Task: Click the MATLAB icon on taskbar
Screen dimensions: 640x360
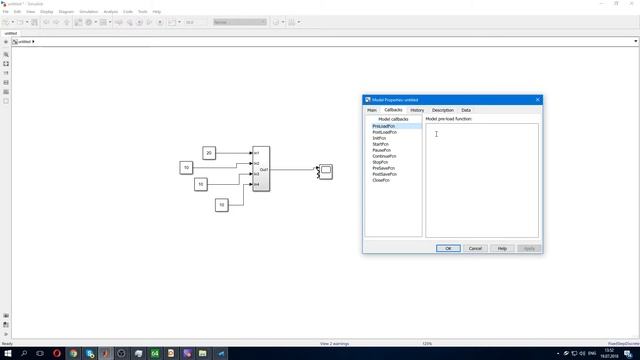Action: tap(106, 353)
